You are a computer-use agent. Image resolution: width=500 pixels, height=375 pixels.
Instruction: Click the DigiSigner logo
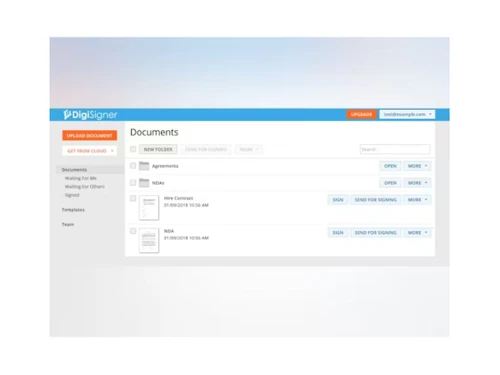pos(90,115)
